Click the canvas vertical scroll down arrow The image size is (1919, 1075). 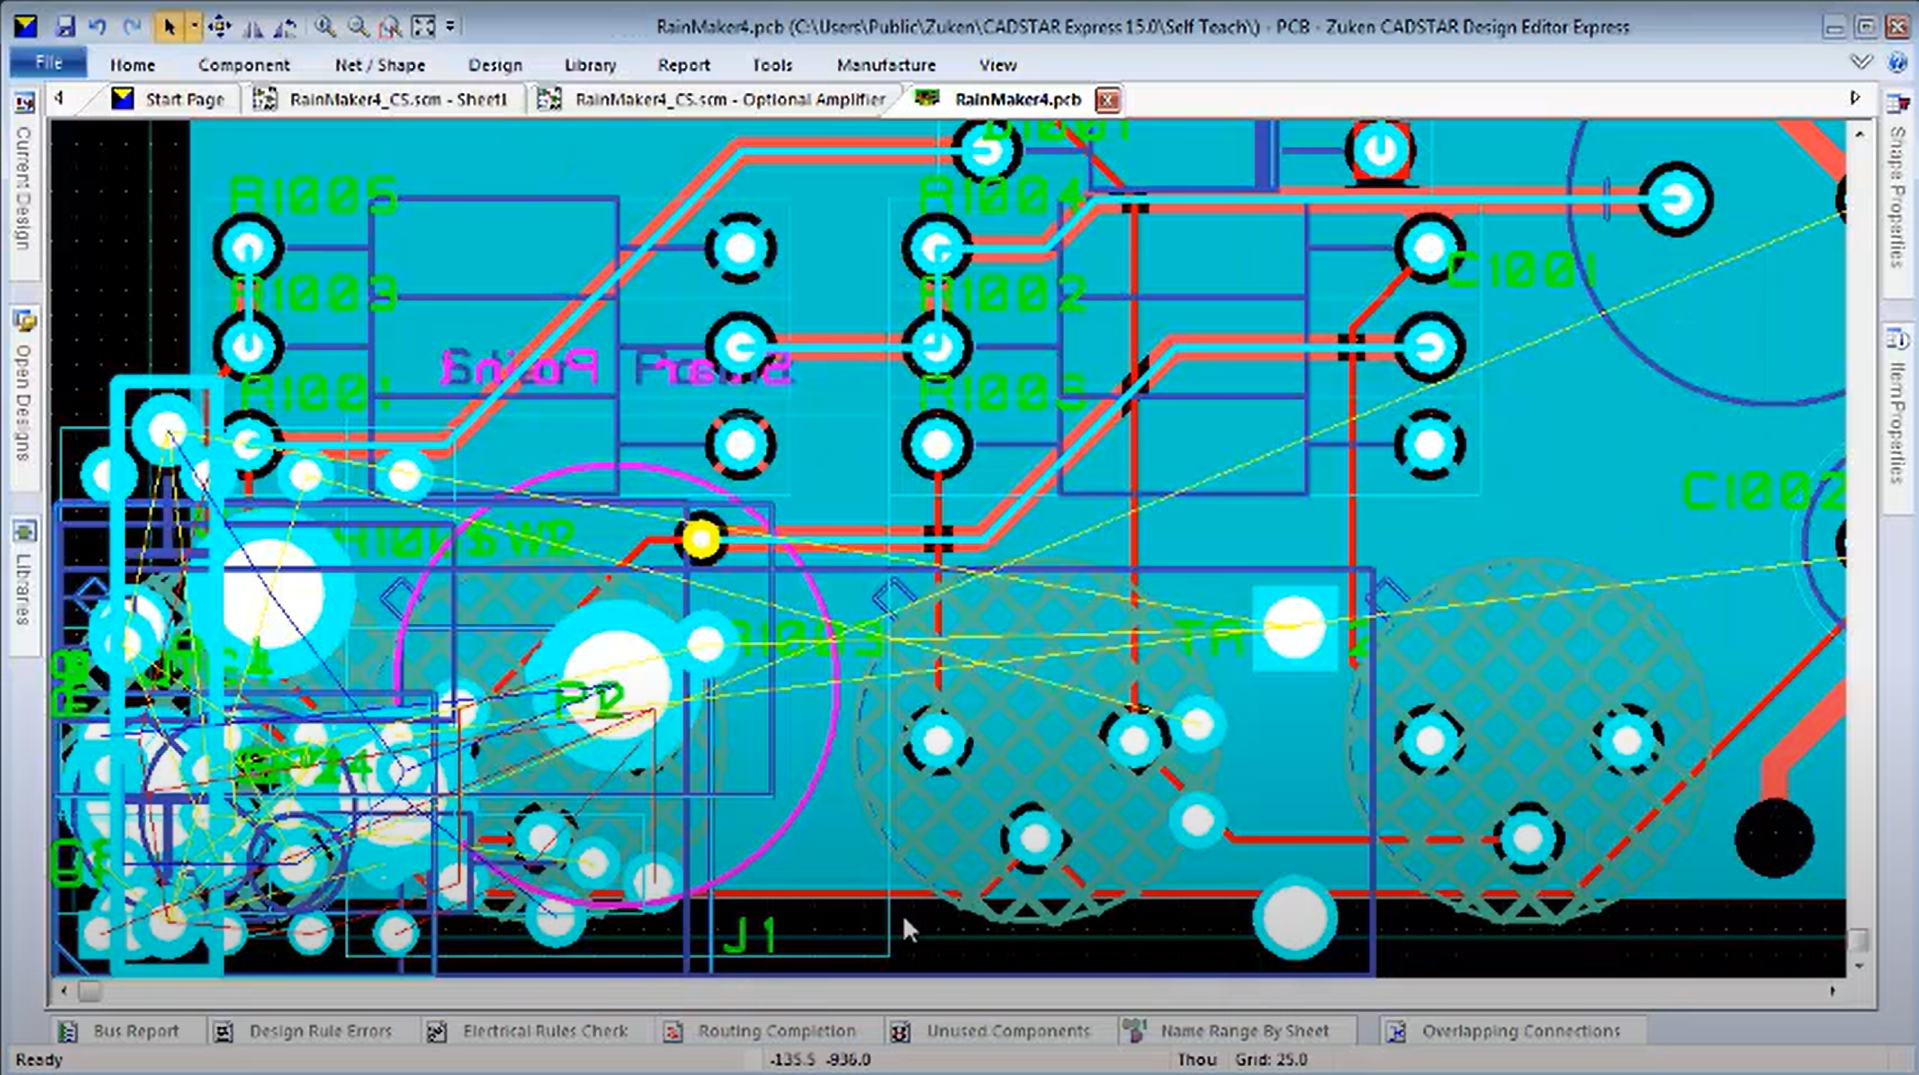click(x=1859, y=966)
